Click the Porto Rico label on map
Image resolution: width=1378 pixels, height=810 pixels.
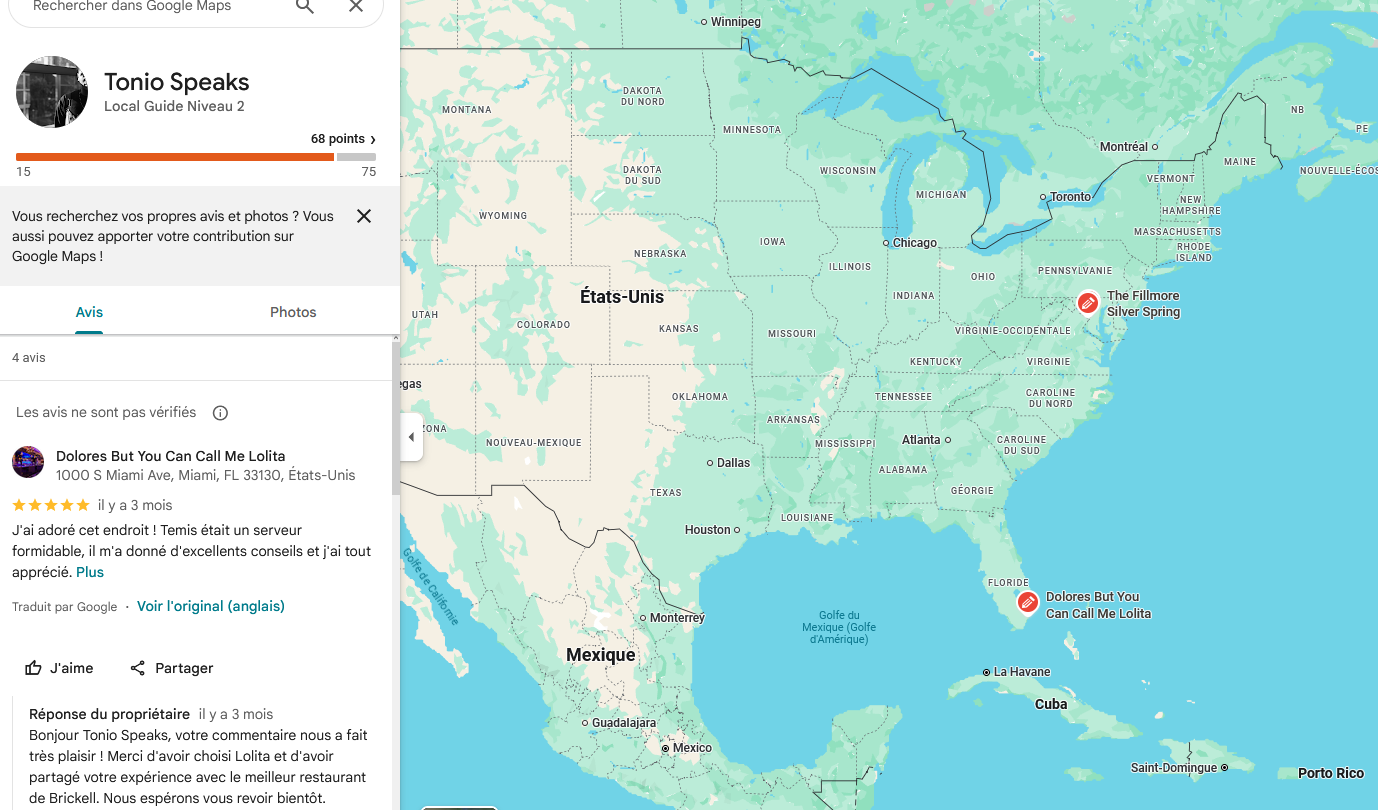pos(1331,773)
